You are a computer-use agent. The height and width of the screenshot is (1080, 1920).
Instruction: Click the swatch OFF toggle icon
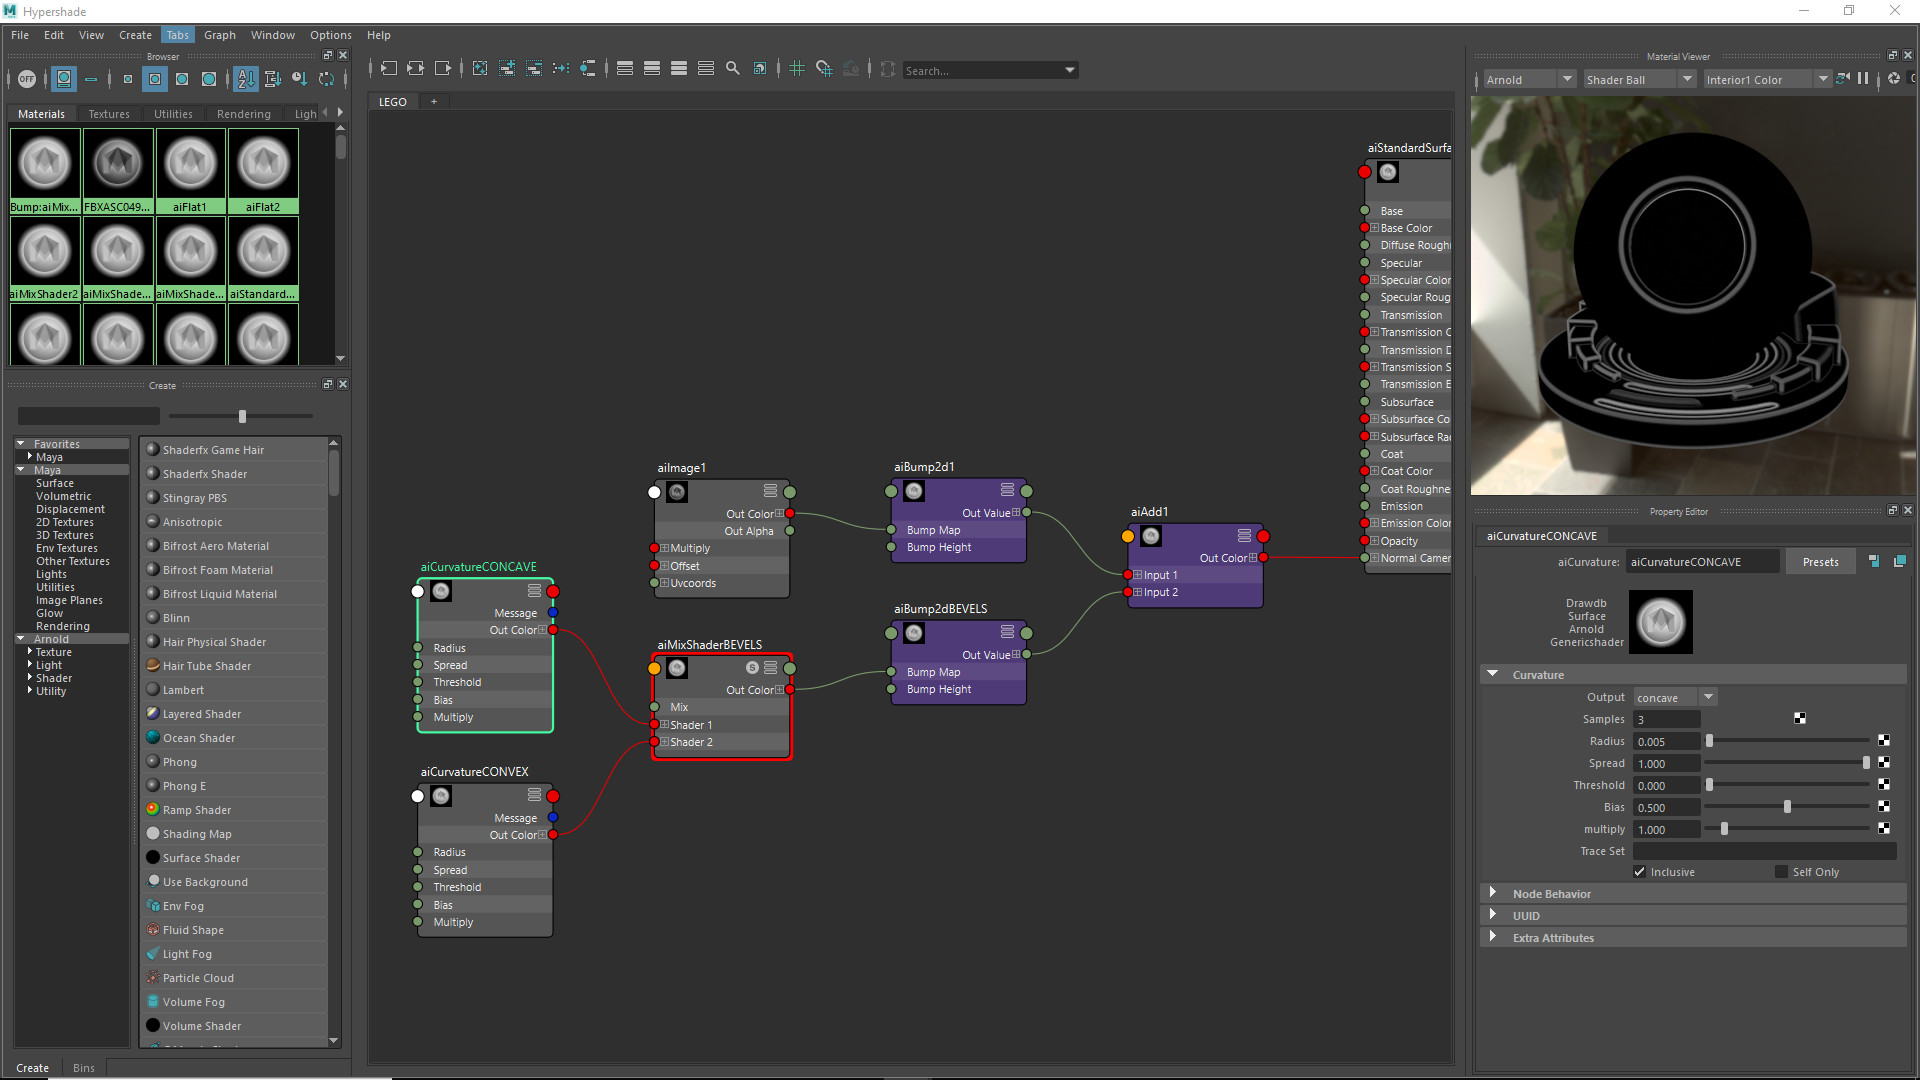pos(27,79)
